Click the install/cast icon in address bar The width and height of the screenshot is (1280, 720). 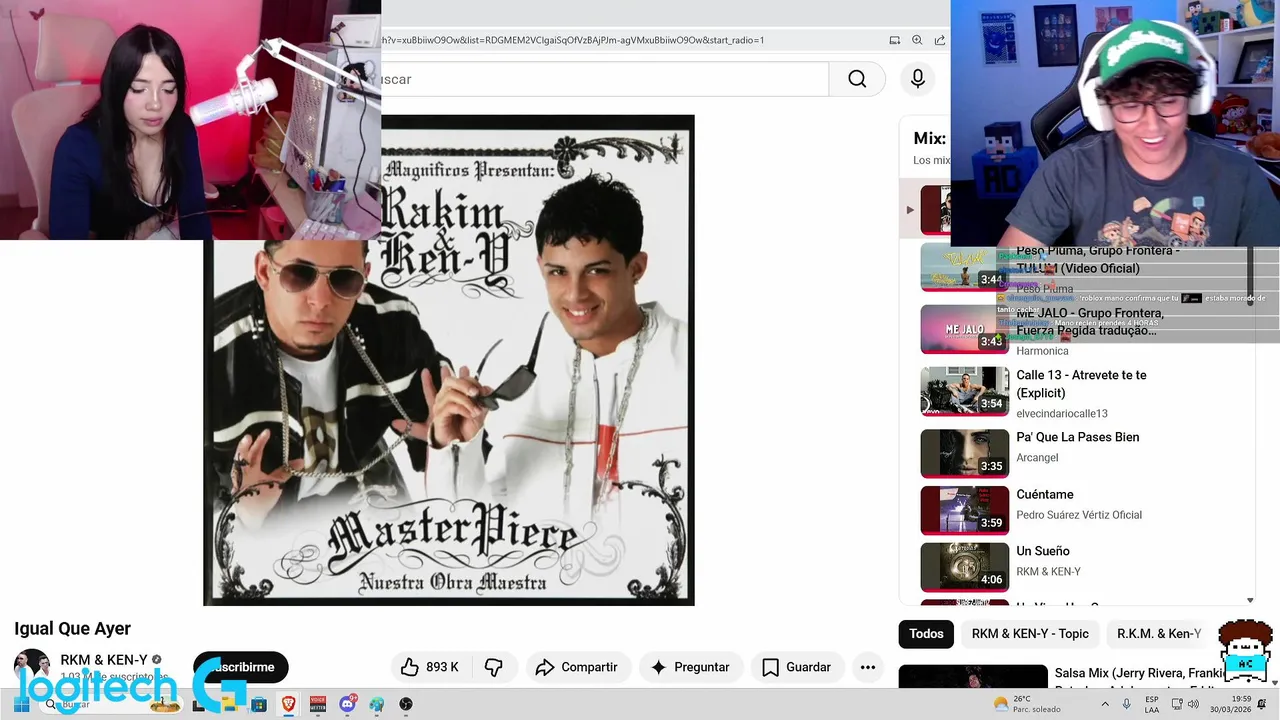[x=895, y=40]
